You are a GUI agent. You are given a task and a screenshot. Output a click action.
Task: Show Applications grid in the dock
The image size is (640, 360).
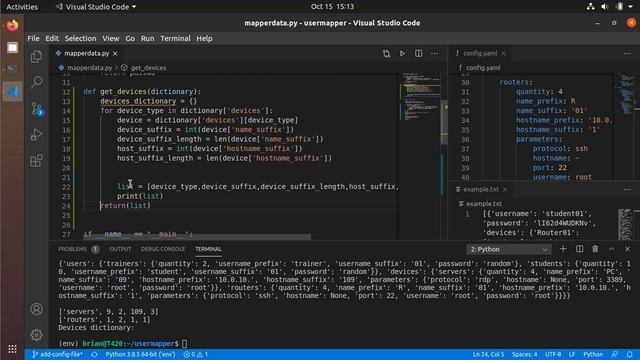[x=12, y=349]
